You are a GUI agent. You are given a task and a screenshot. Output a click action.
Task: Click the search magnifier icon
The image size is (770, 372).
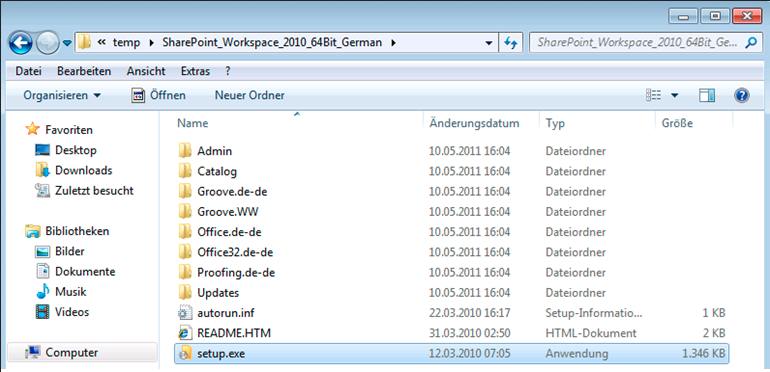(751, 43)
